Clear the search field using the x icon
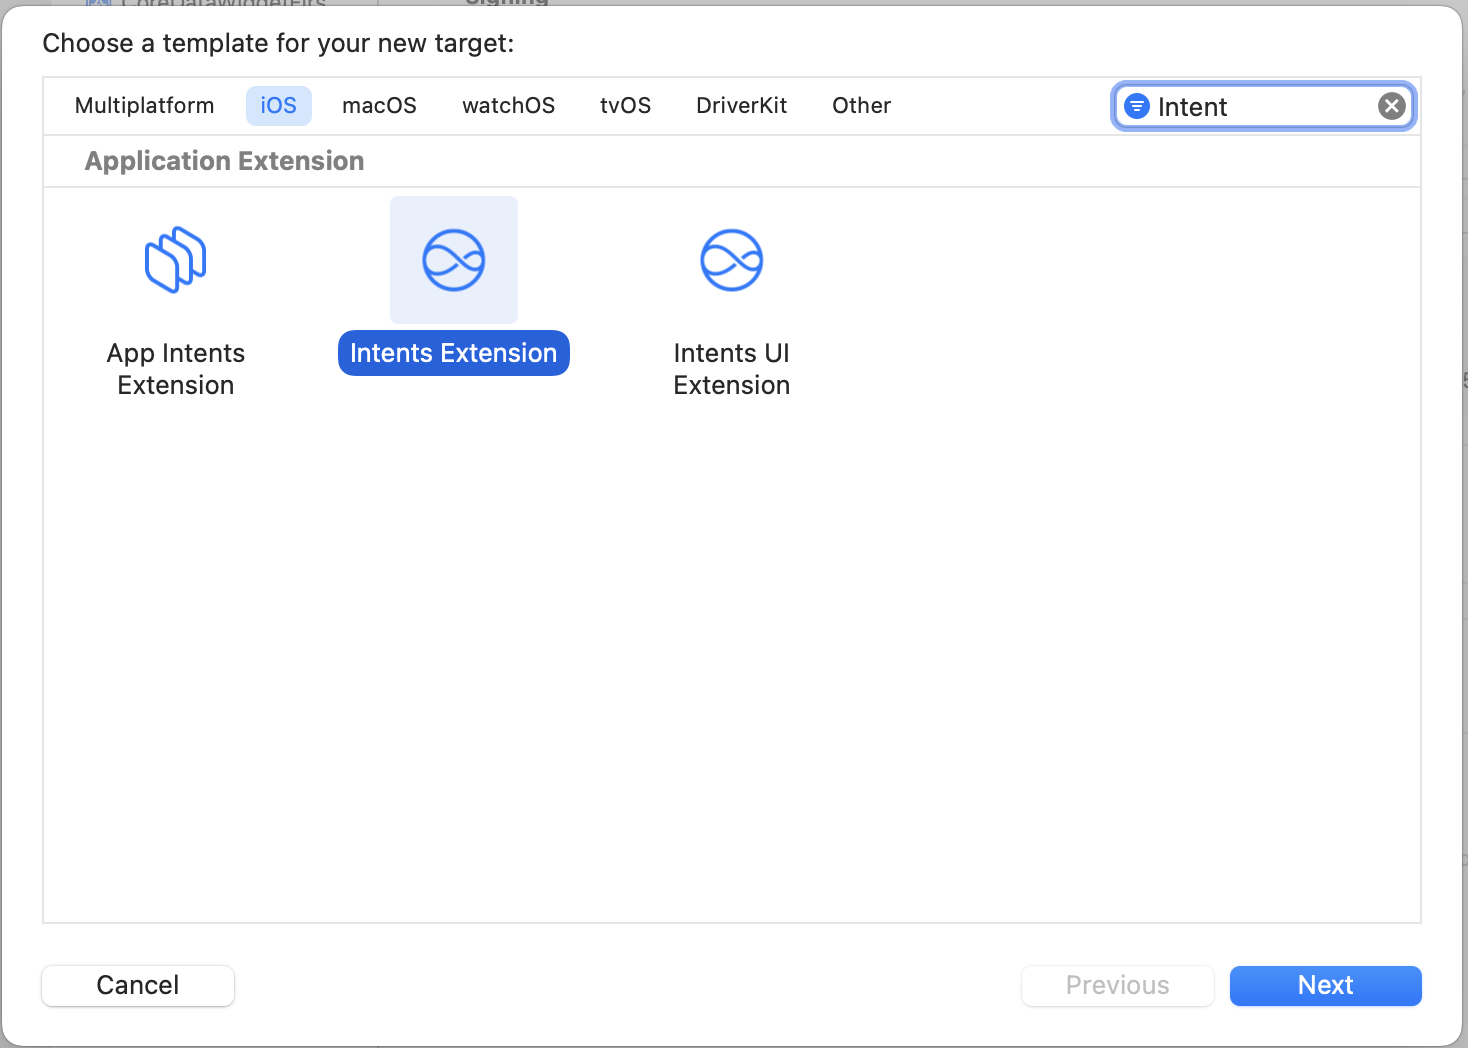Screen dimensions: 1468x1048 (1391, 106)
